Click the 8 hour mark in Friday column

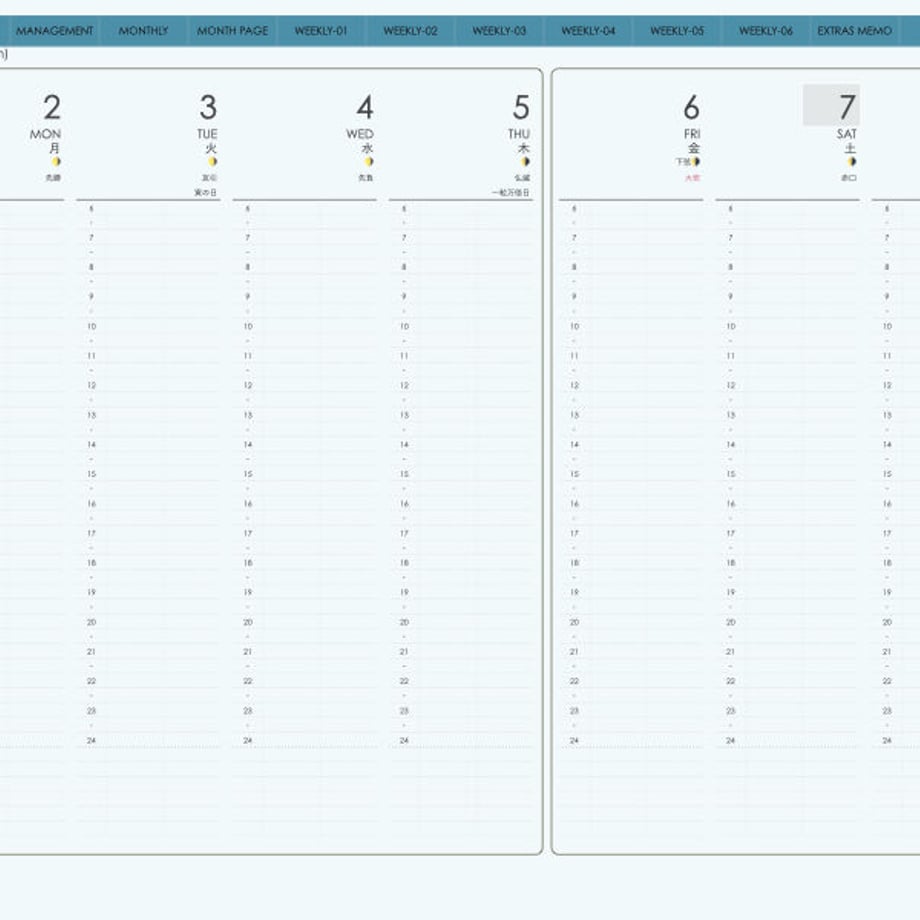[x=574, y=267]
